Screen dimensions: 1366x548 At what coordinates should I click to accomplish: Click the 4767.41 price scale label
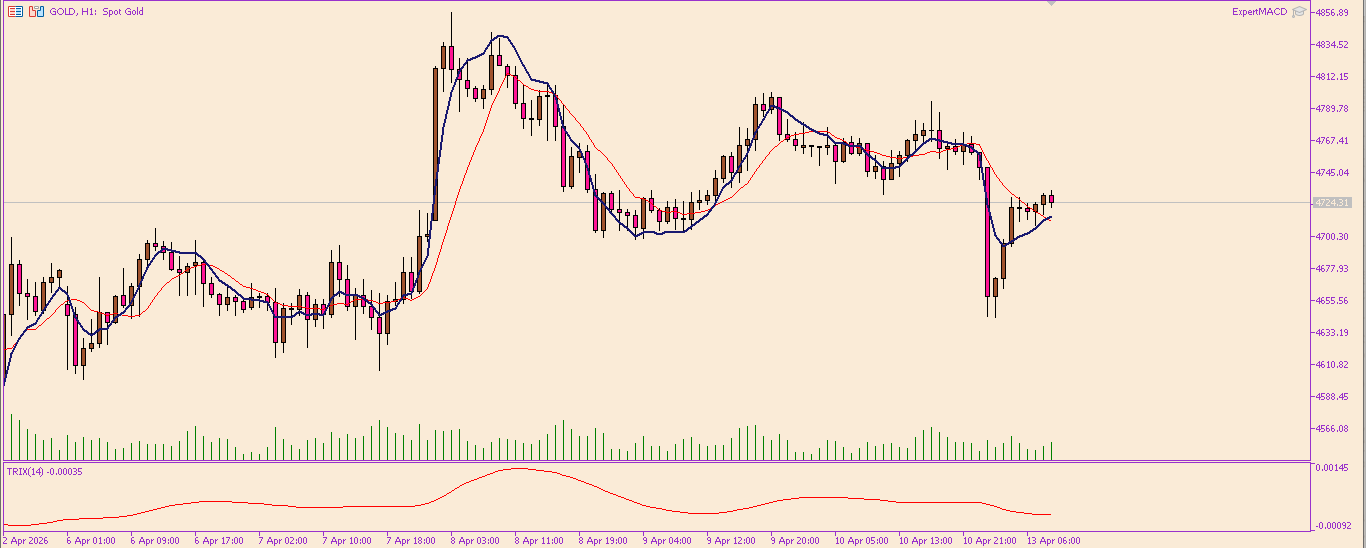1332,141
